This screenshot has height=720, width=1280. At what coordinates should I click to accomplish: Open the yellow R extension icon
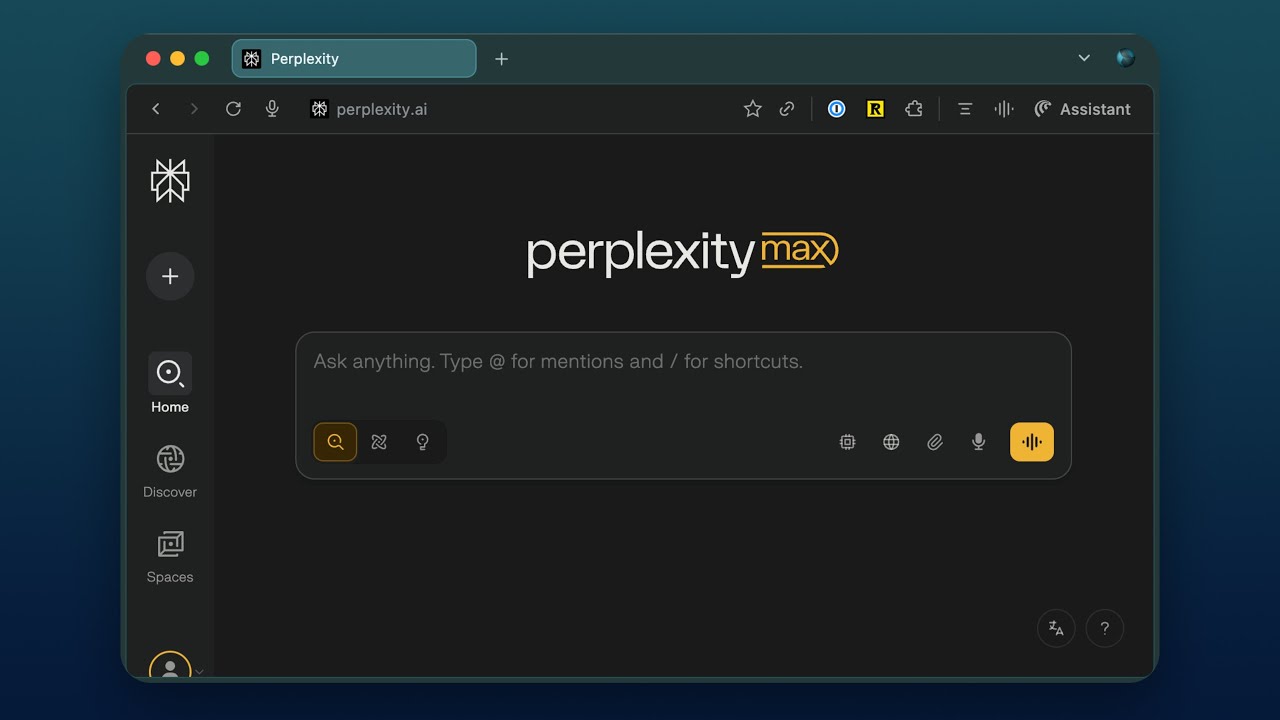875,109
